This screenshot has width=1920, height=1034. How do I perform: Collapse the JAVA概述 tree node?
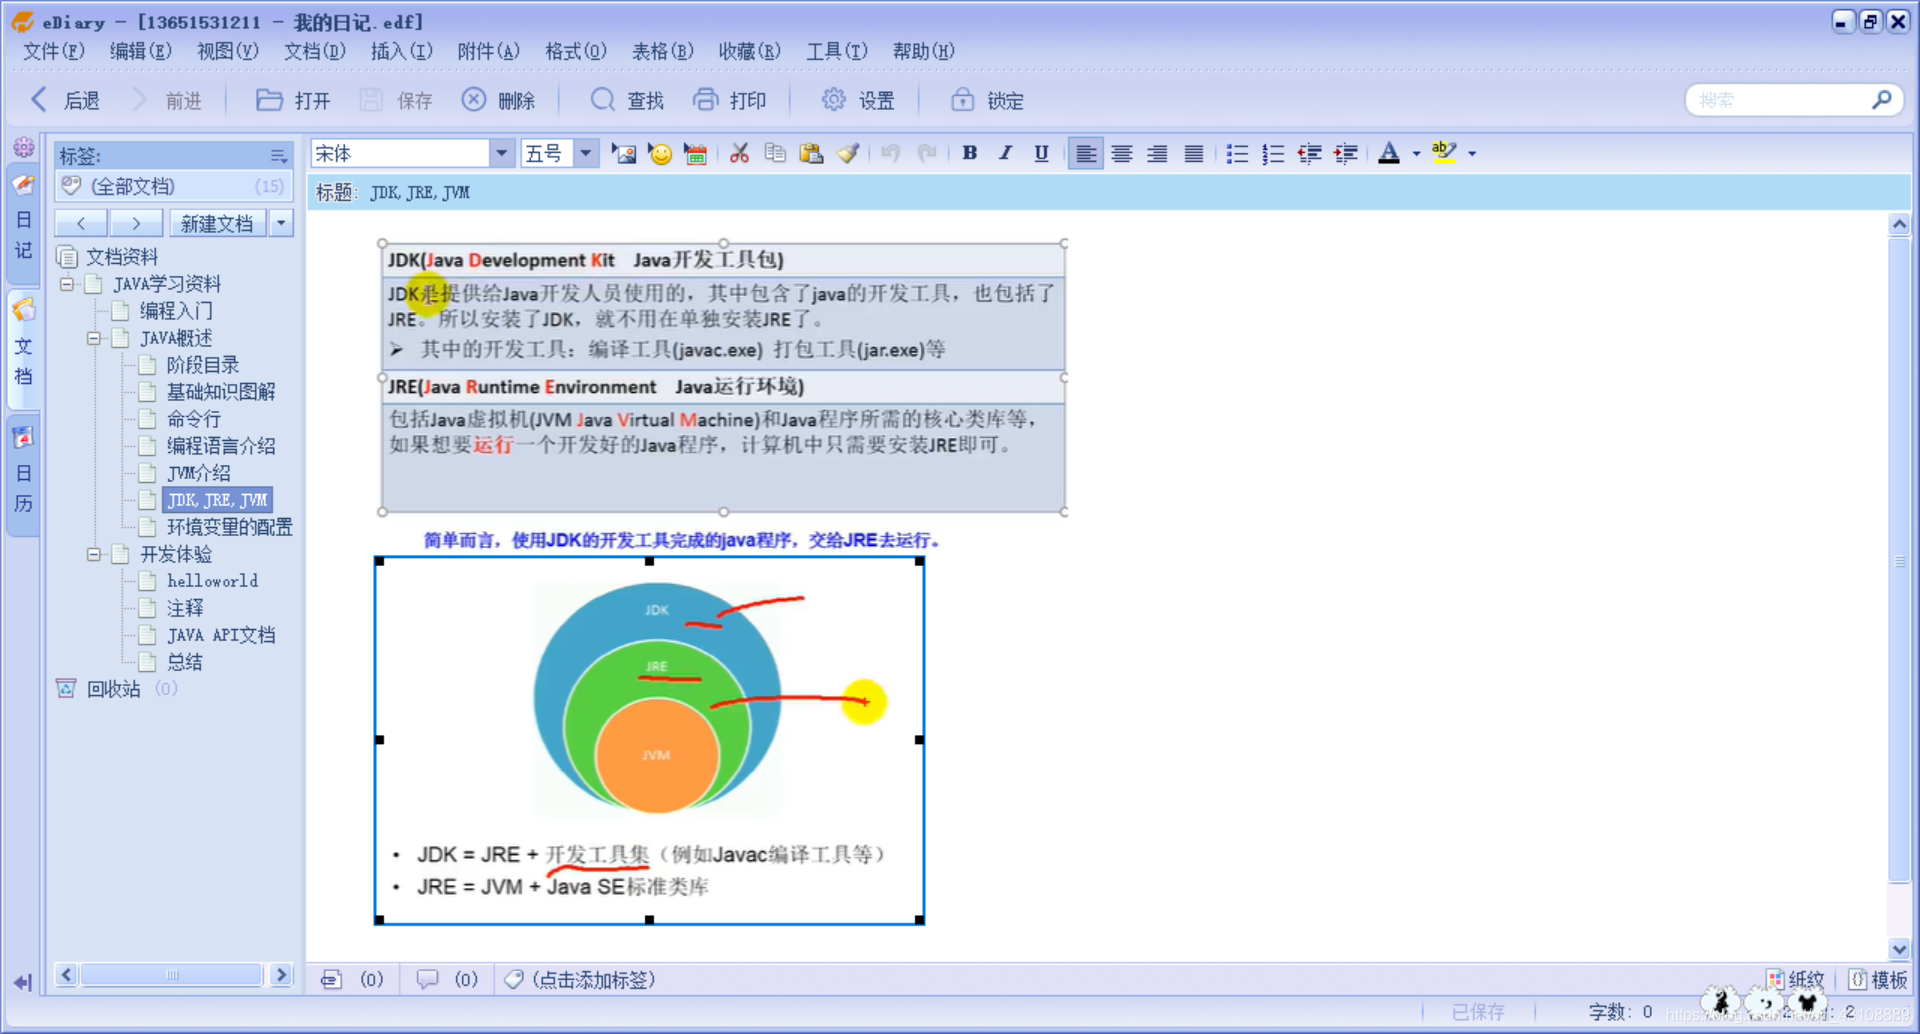pos(94,338)
